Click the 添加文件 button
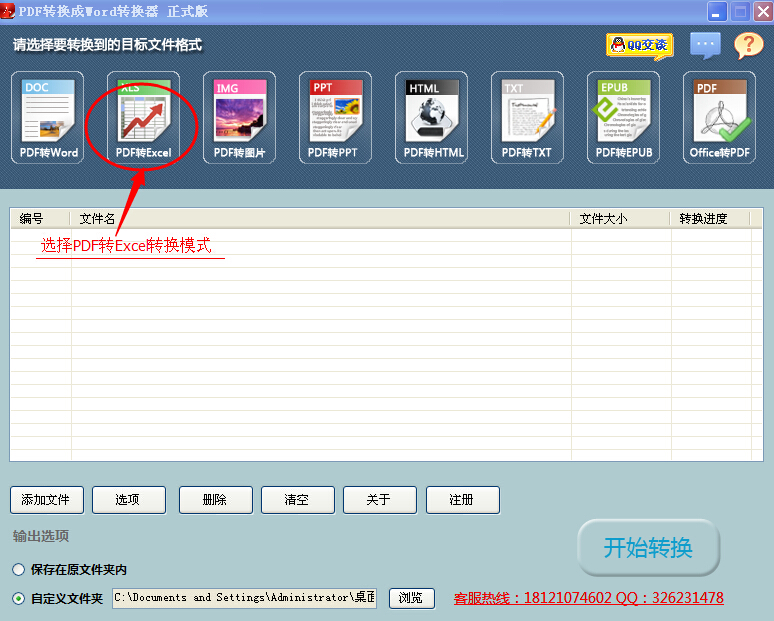 coord(47,500)
